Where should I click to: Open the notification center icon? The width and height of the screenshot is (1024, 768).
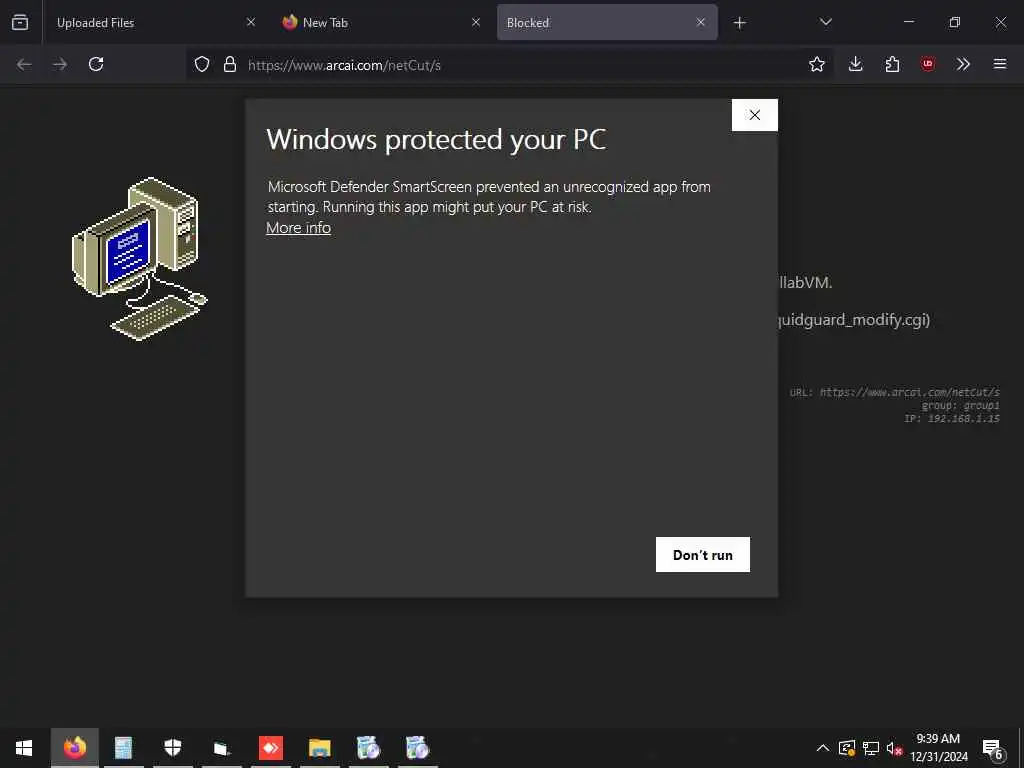point(993,748)
